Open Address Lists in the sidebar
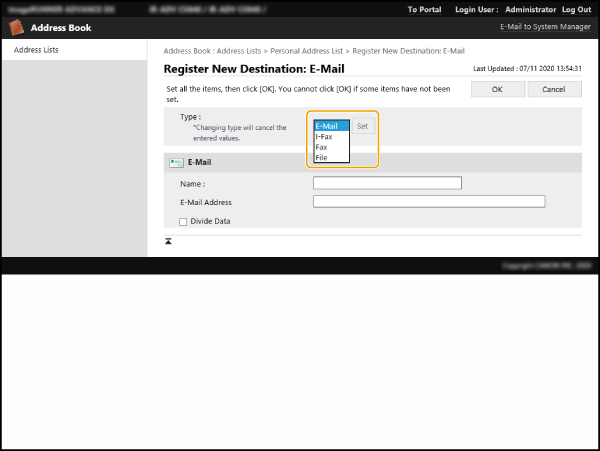Screen dimensions: 600x451 [36, 49]
